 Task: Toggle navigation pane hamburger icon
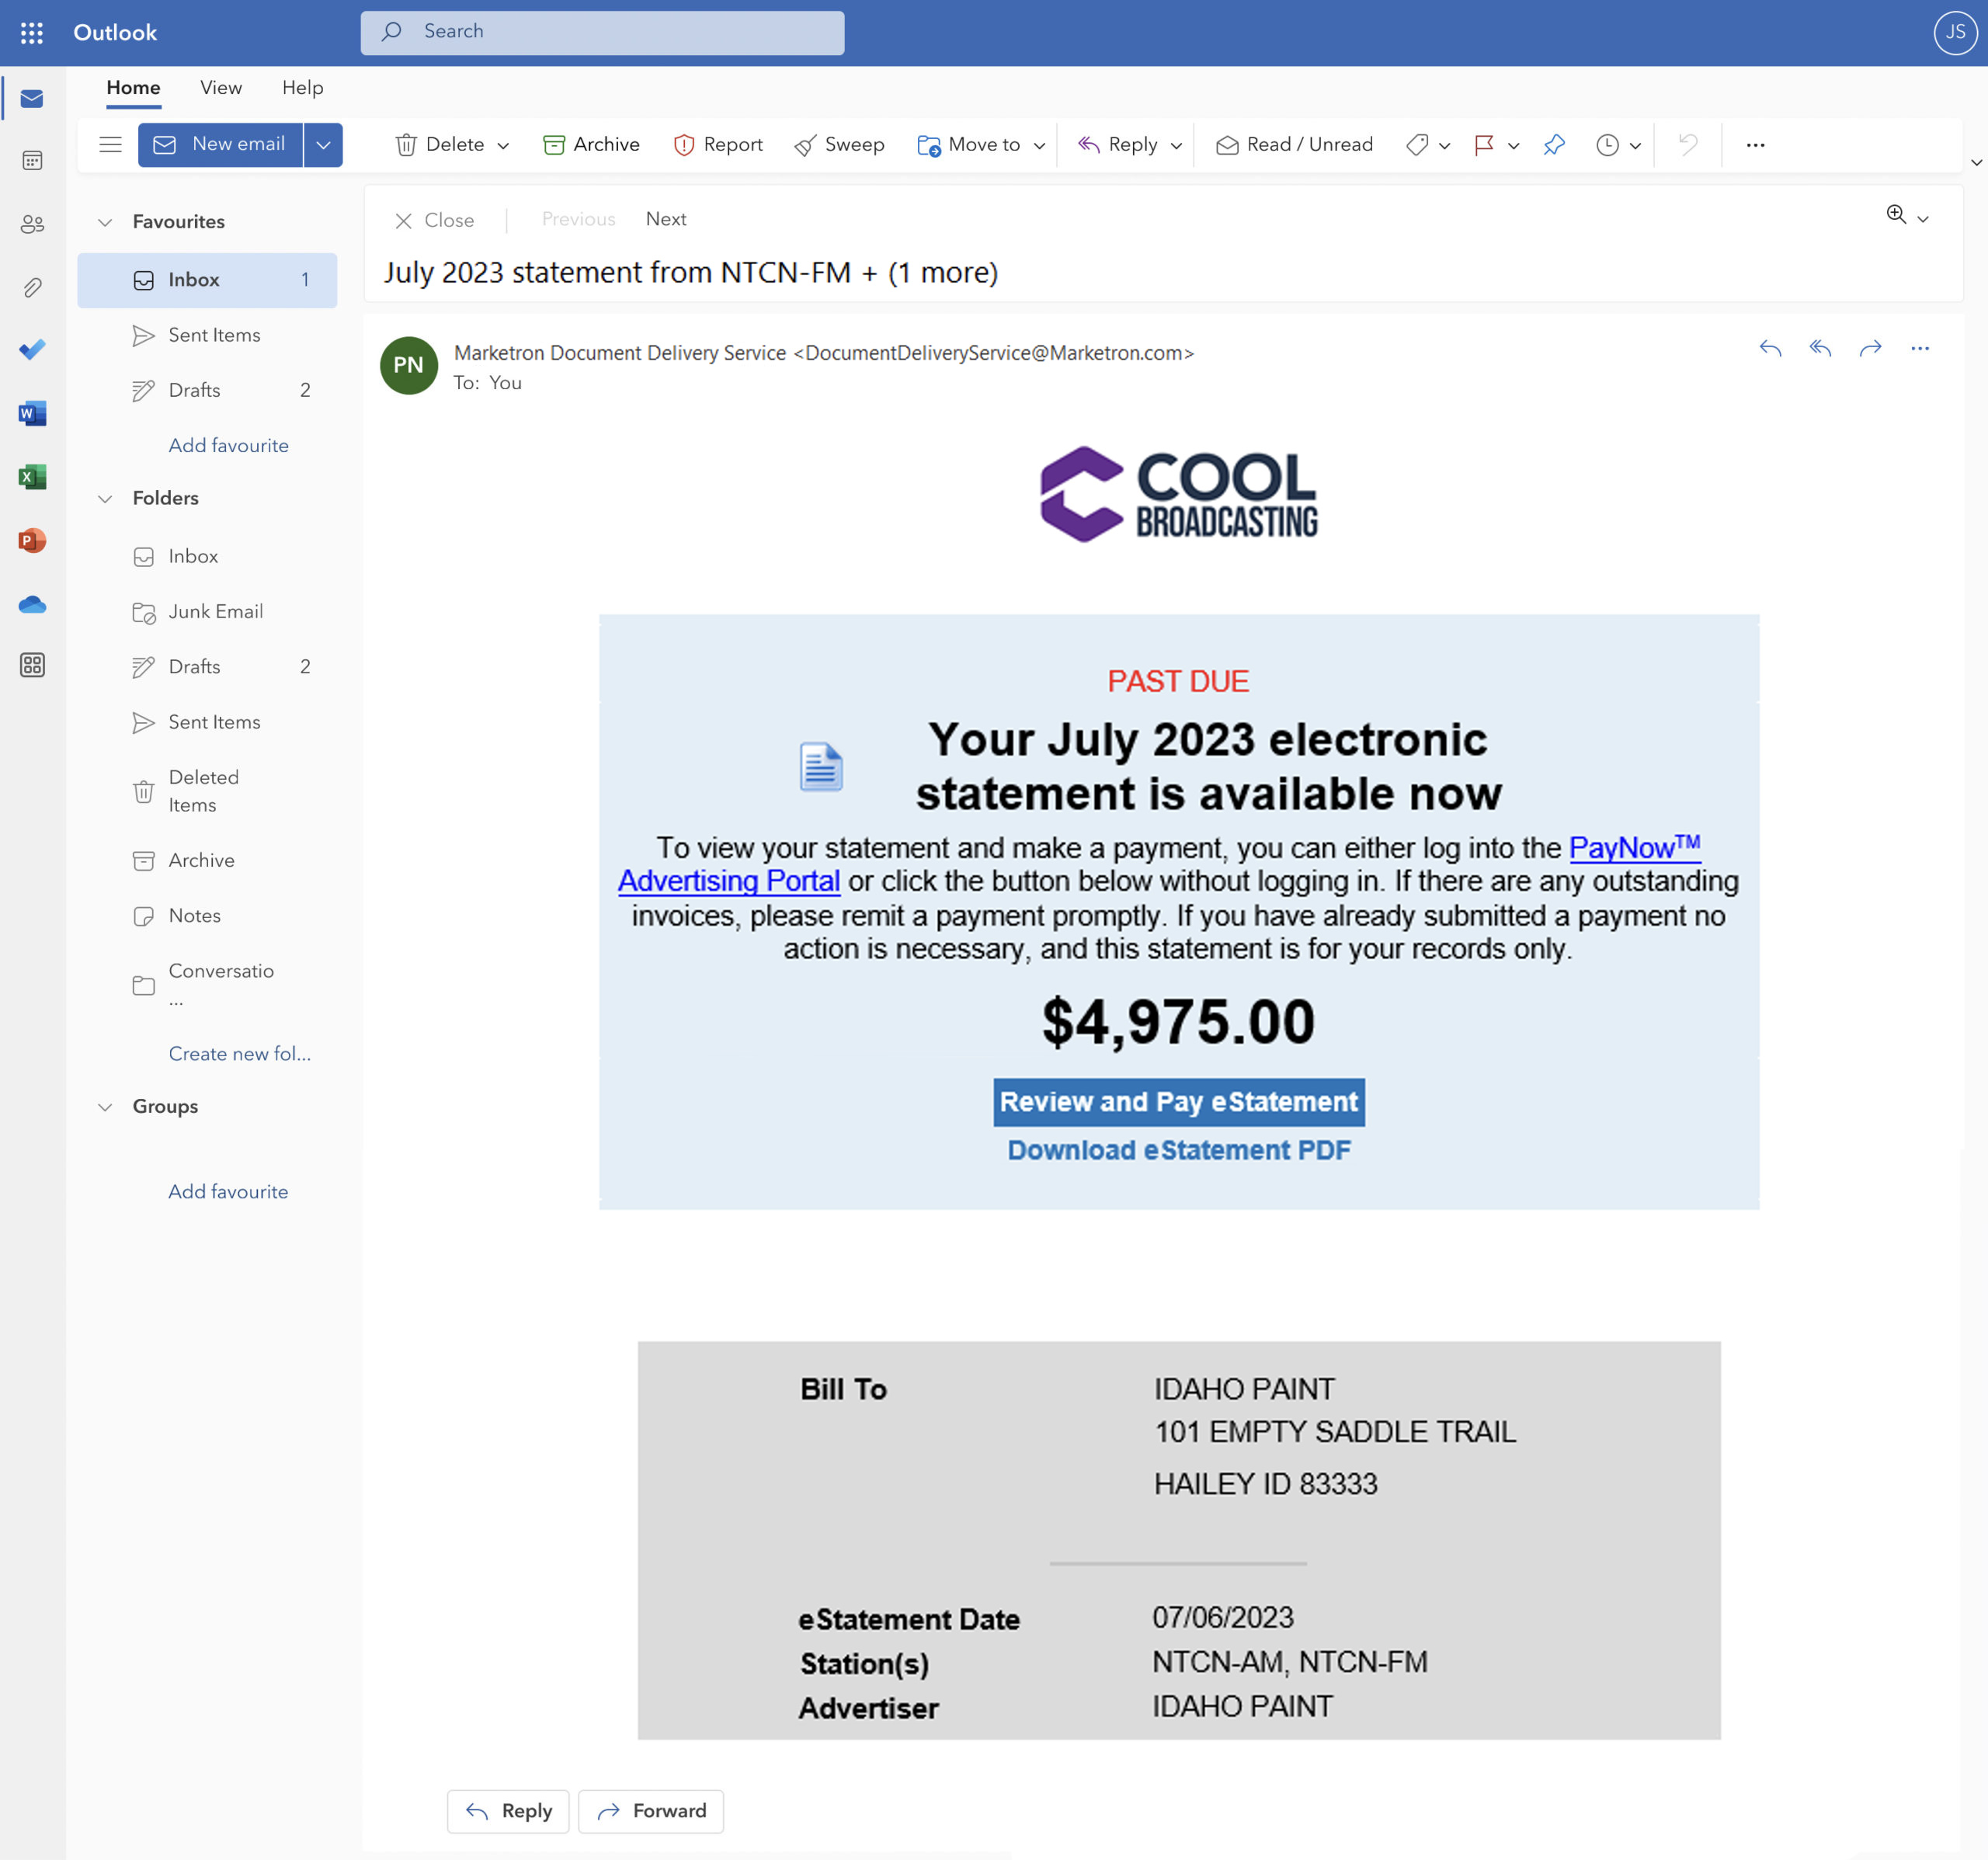[x=110, y=145]
